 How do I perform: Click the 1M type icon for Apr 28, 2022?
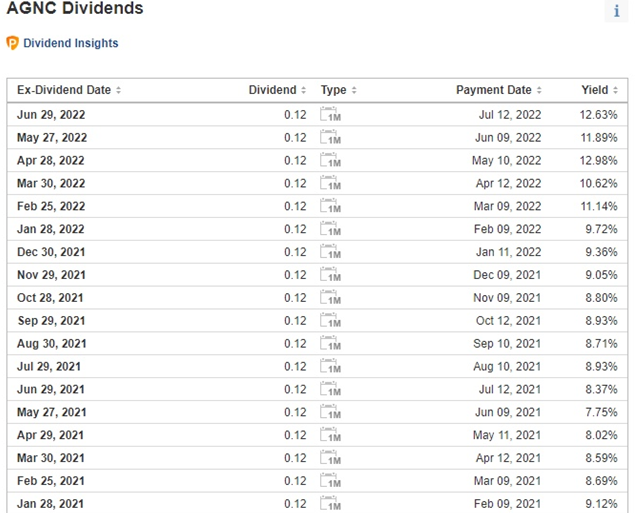(330, 160)
